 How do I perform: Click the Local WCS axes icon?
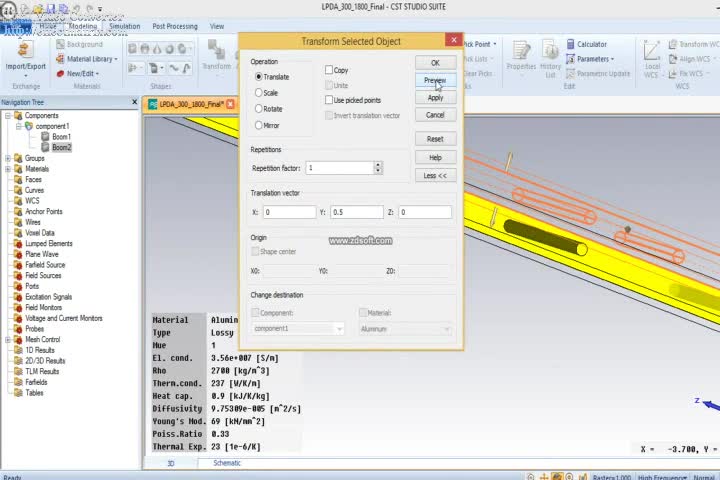point(652,51)
